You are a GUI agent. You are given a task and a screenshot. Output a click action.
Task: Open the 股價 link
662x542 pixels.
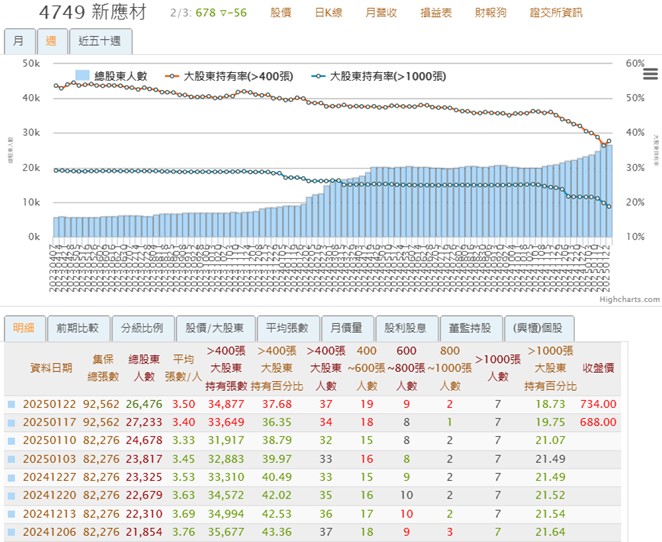(281, 13)
